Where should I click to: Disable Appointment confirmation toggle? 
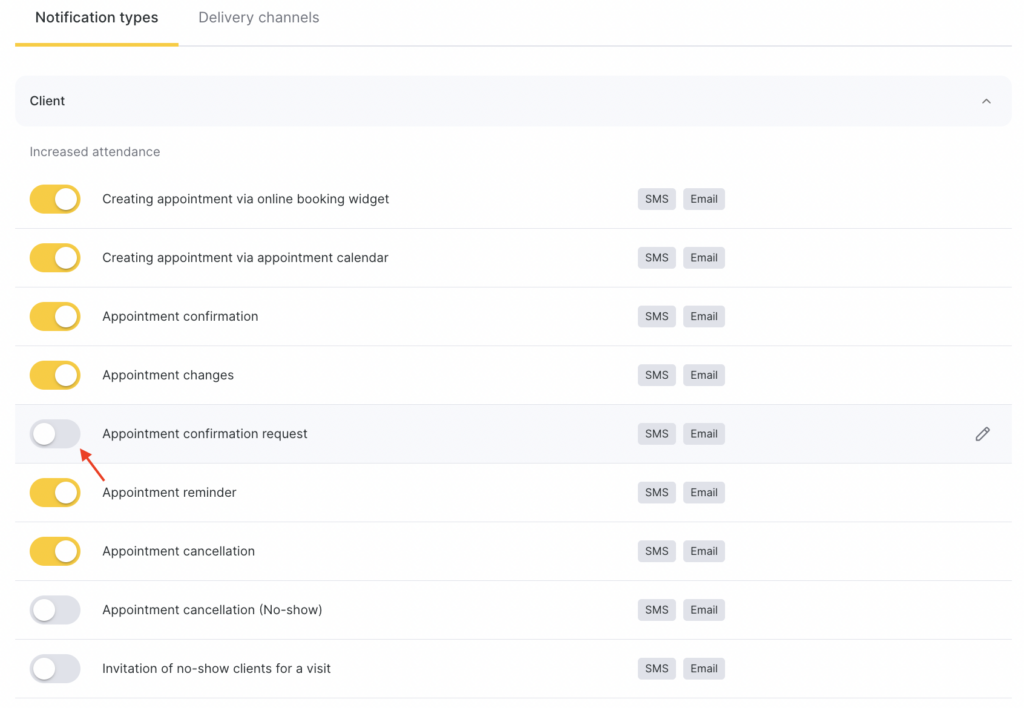[55, 317]
